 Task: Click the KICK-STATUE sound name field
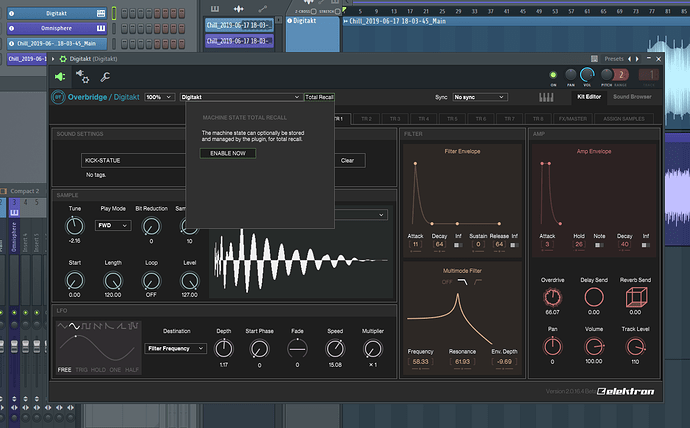[x=133, y=161]
